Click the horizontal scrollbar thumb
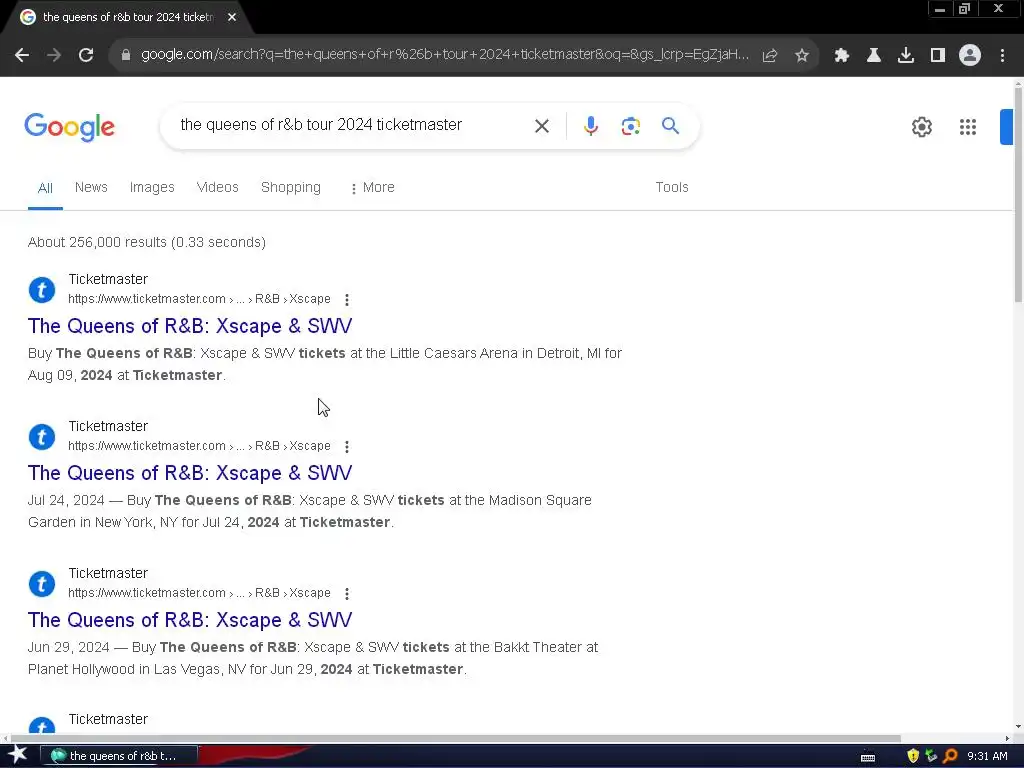Image resolution: width=1024 pixels, height=768 pixels. pos(455,739)
